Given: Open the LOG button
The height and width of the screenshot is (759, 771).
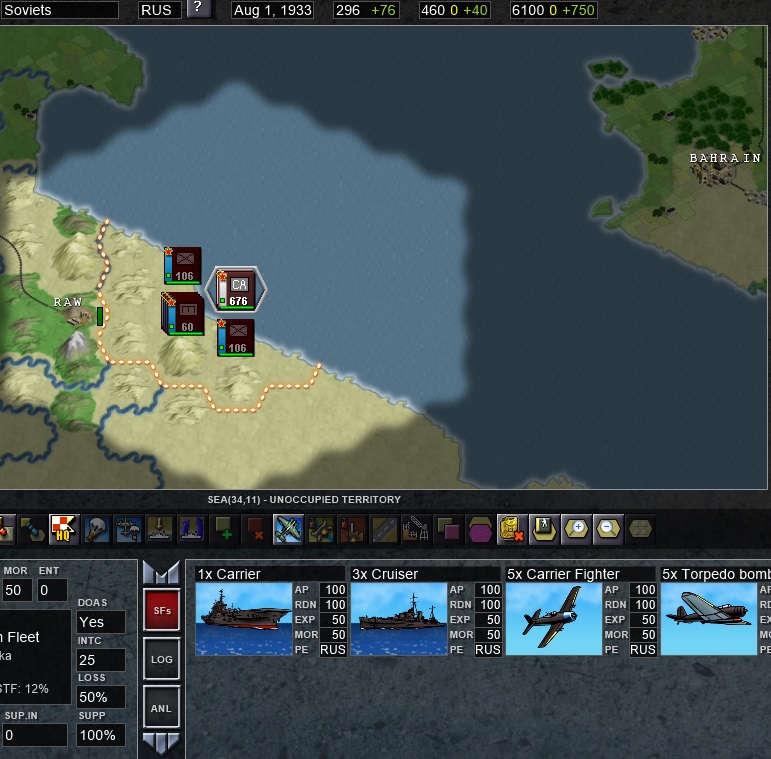Looking at the screenshot, I should click(162, 659).
